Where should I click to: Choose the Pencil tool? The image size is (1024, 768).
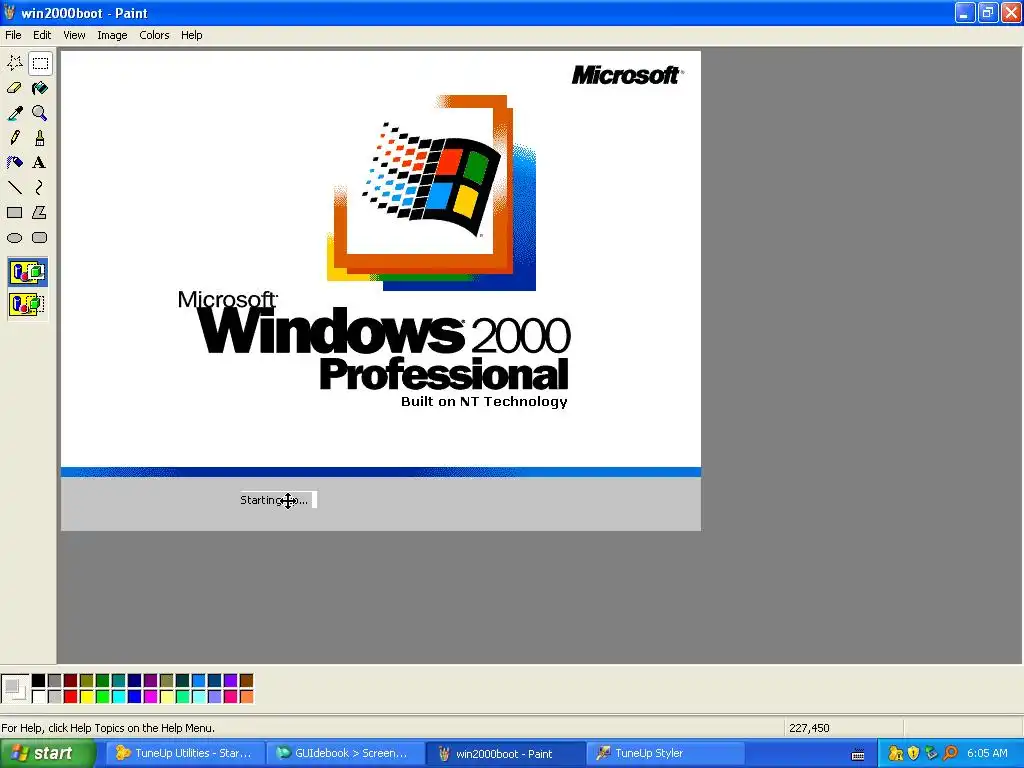(x=14, y=138)
